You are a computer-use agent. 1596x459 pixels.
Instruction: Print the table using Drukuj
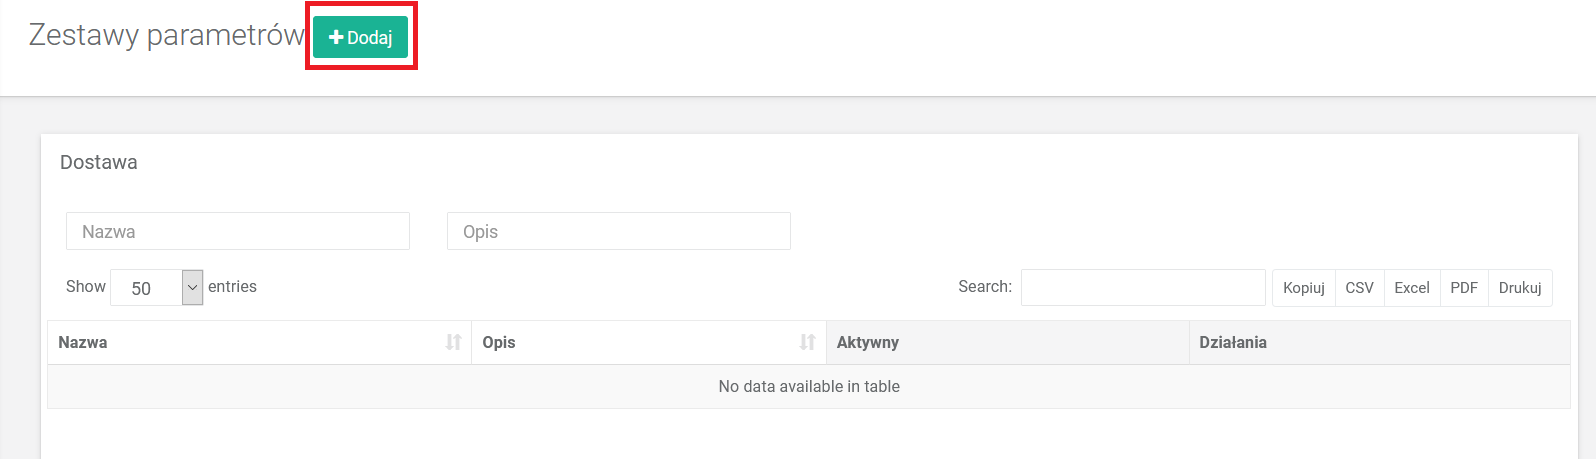[x=1519, y=288]
